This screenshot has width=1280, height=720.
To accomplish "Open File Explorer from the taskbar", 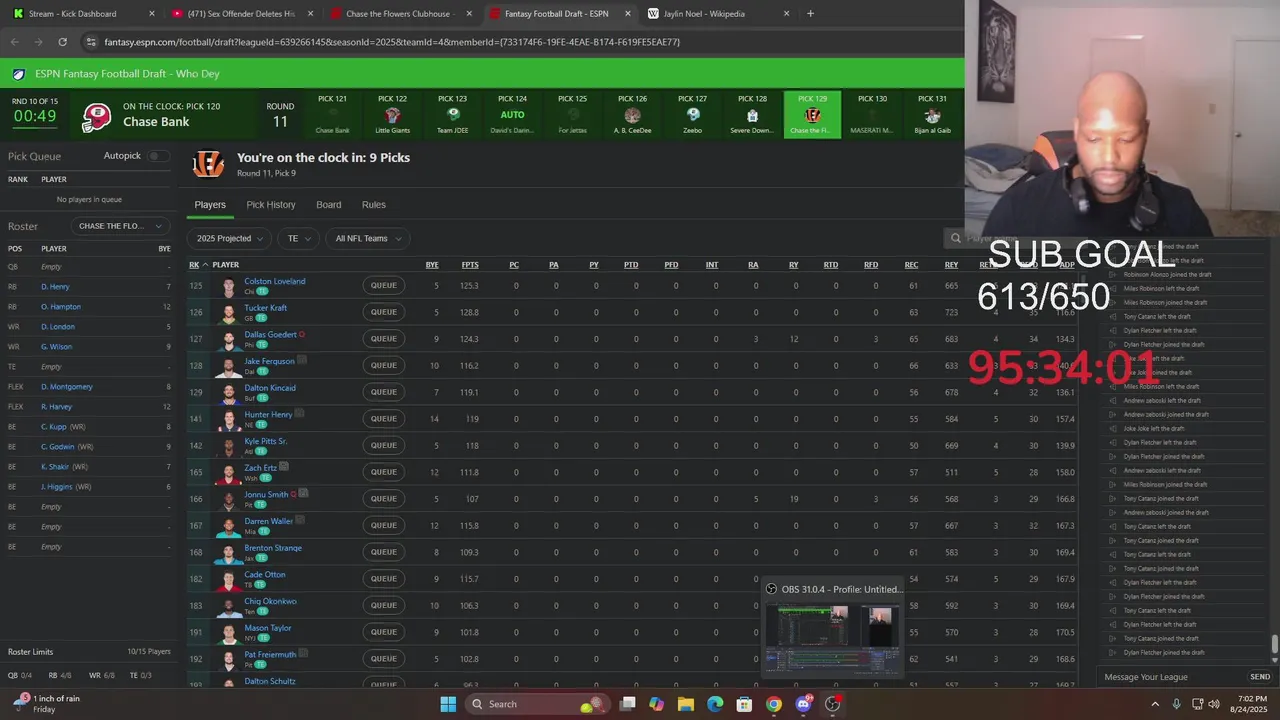I will pyautogui.click(x=685, y=704).
